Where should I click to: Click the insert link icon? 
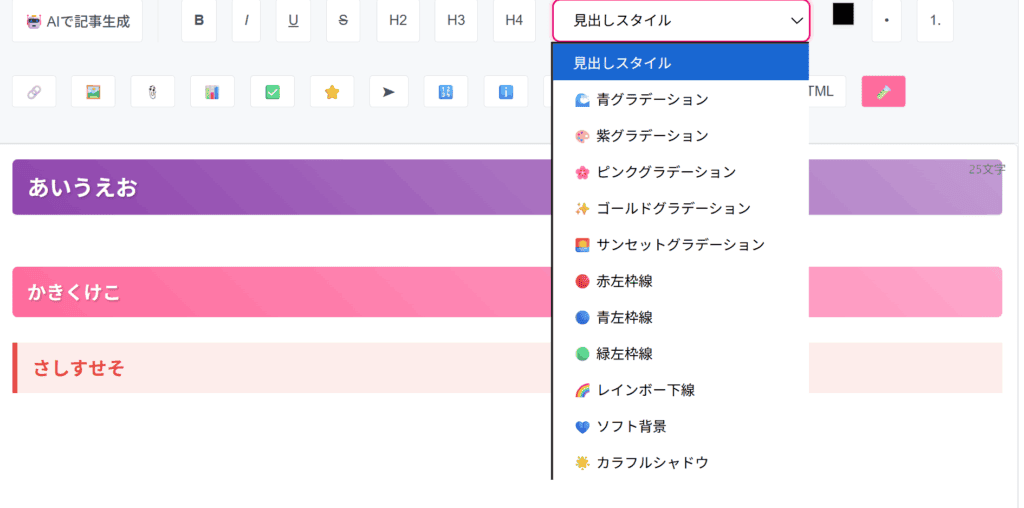pyautogui.click(x=34, y=92)
